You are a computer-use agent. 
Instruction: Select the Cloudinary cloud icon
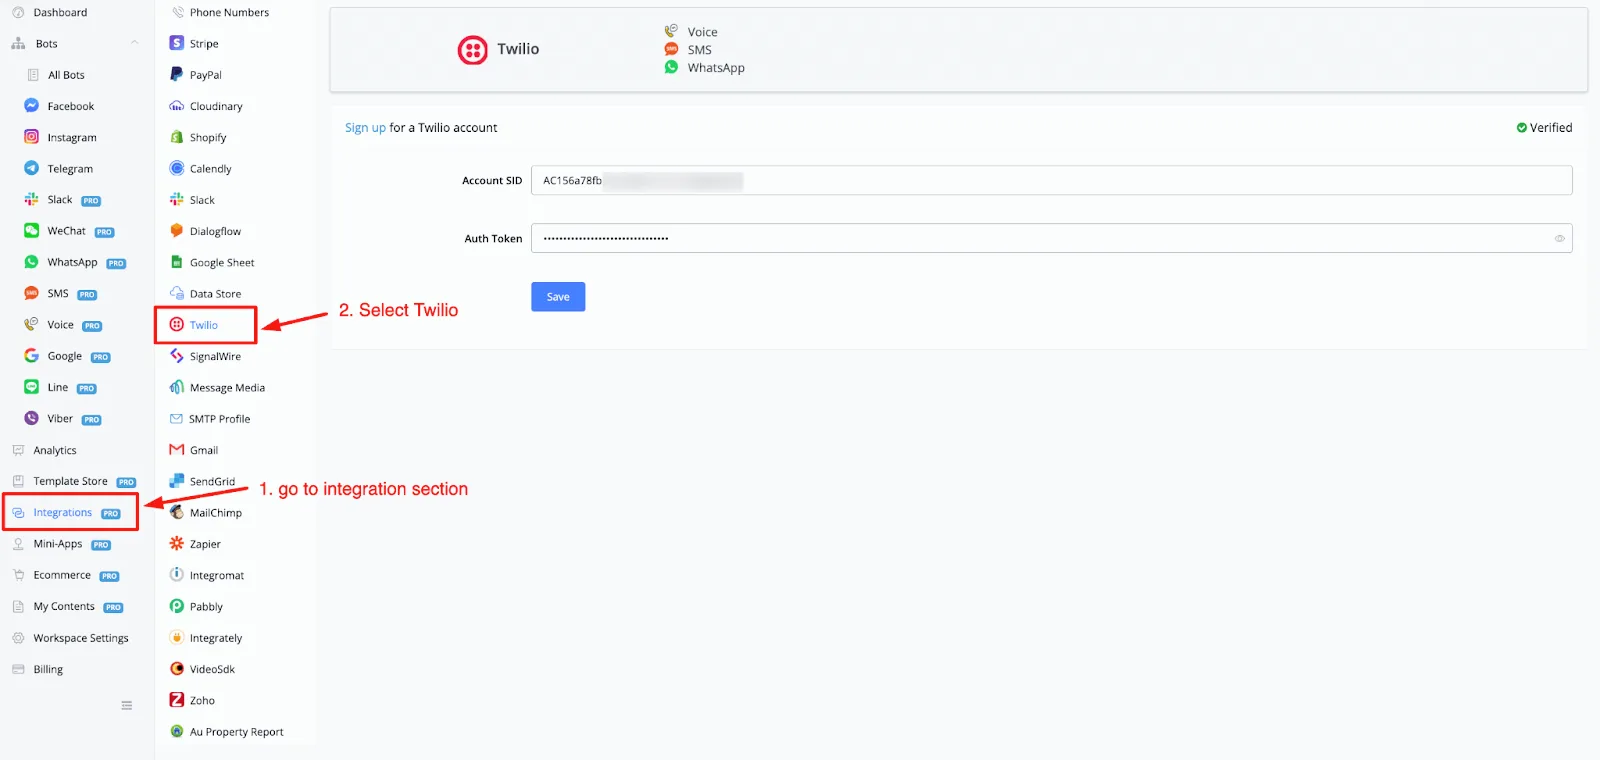(177, 106)
